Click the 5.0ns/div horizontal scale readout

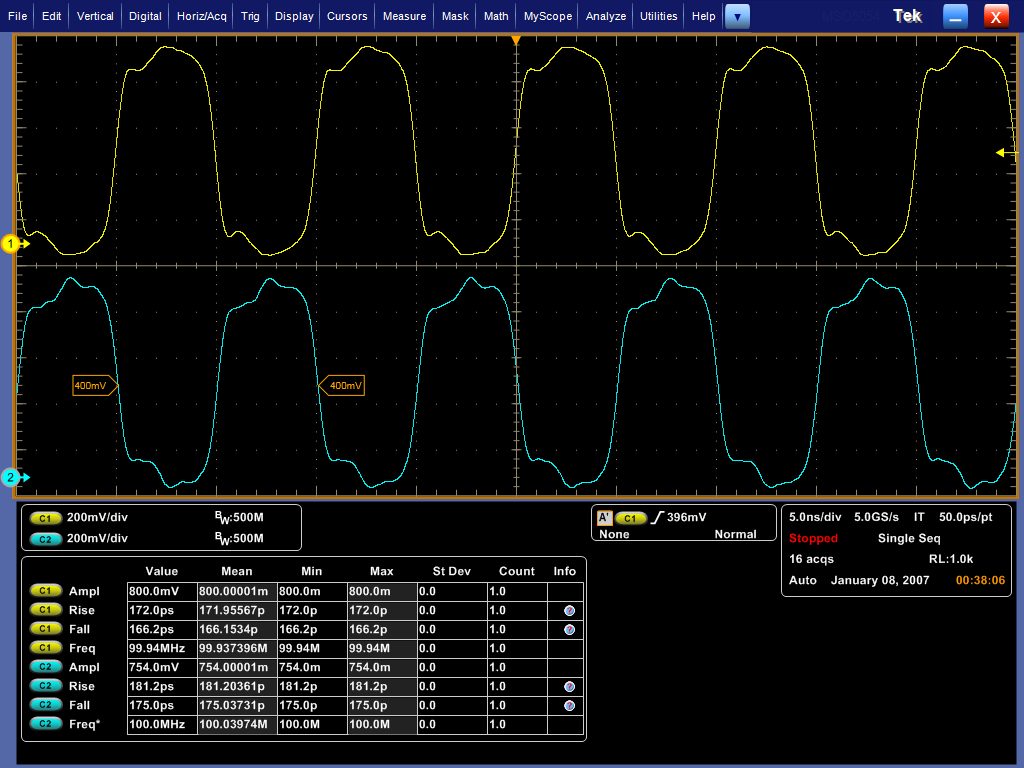pyautogui.click(x=815, y=517)
